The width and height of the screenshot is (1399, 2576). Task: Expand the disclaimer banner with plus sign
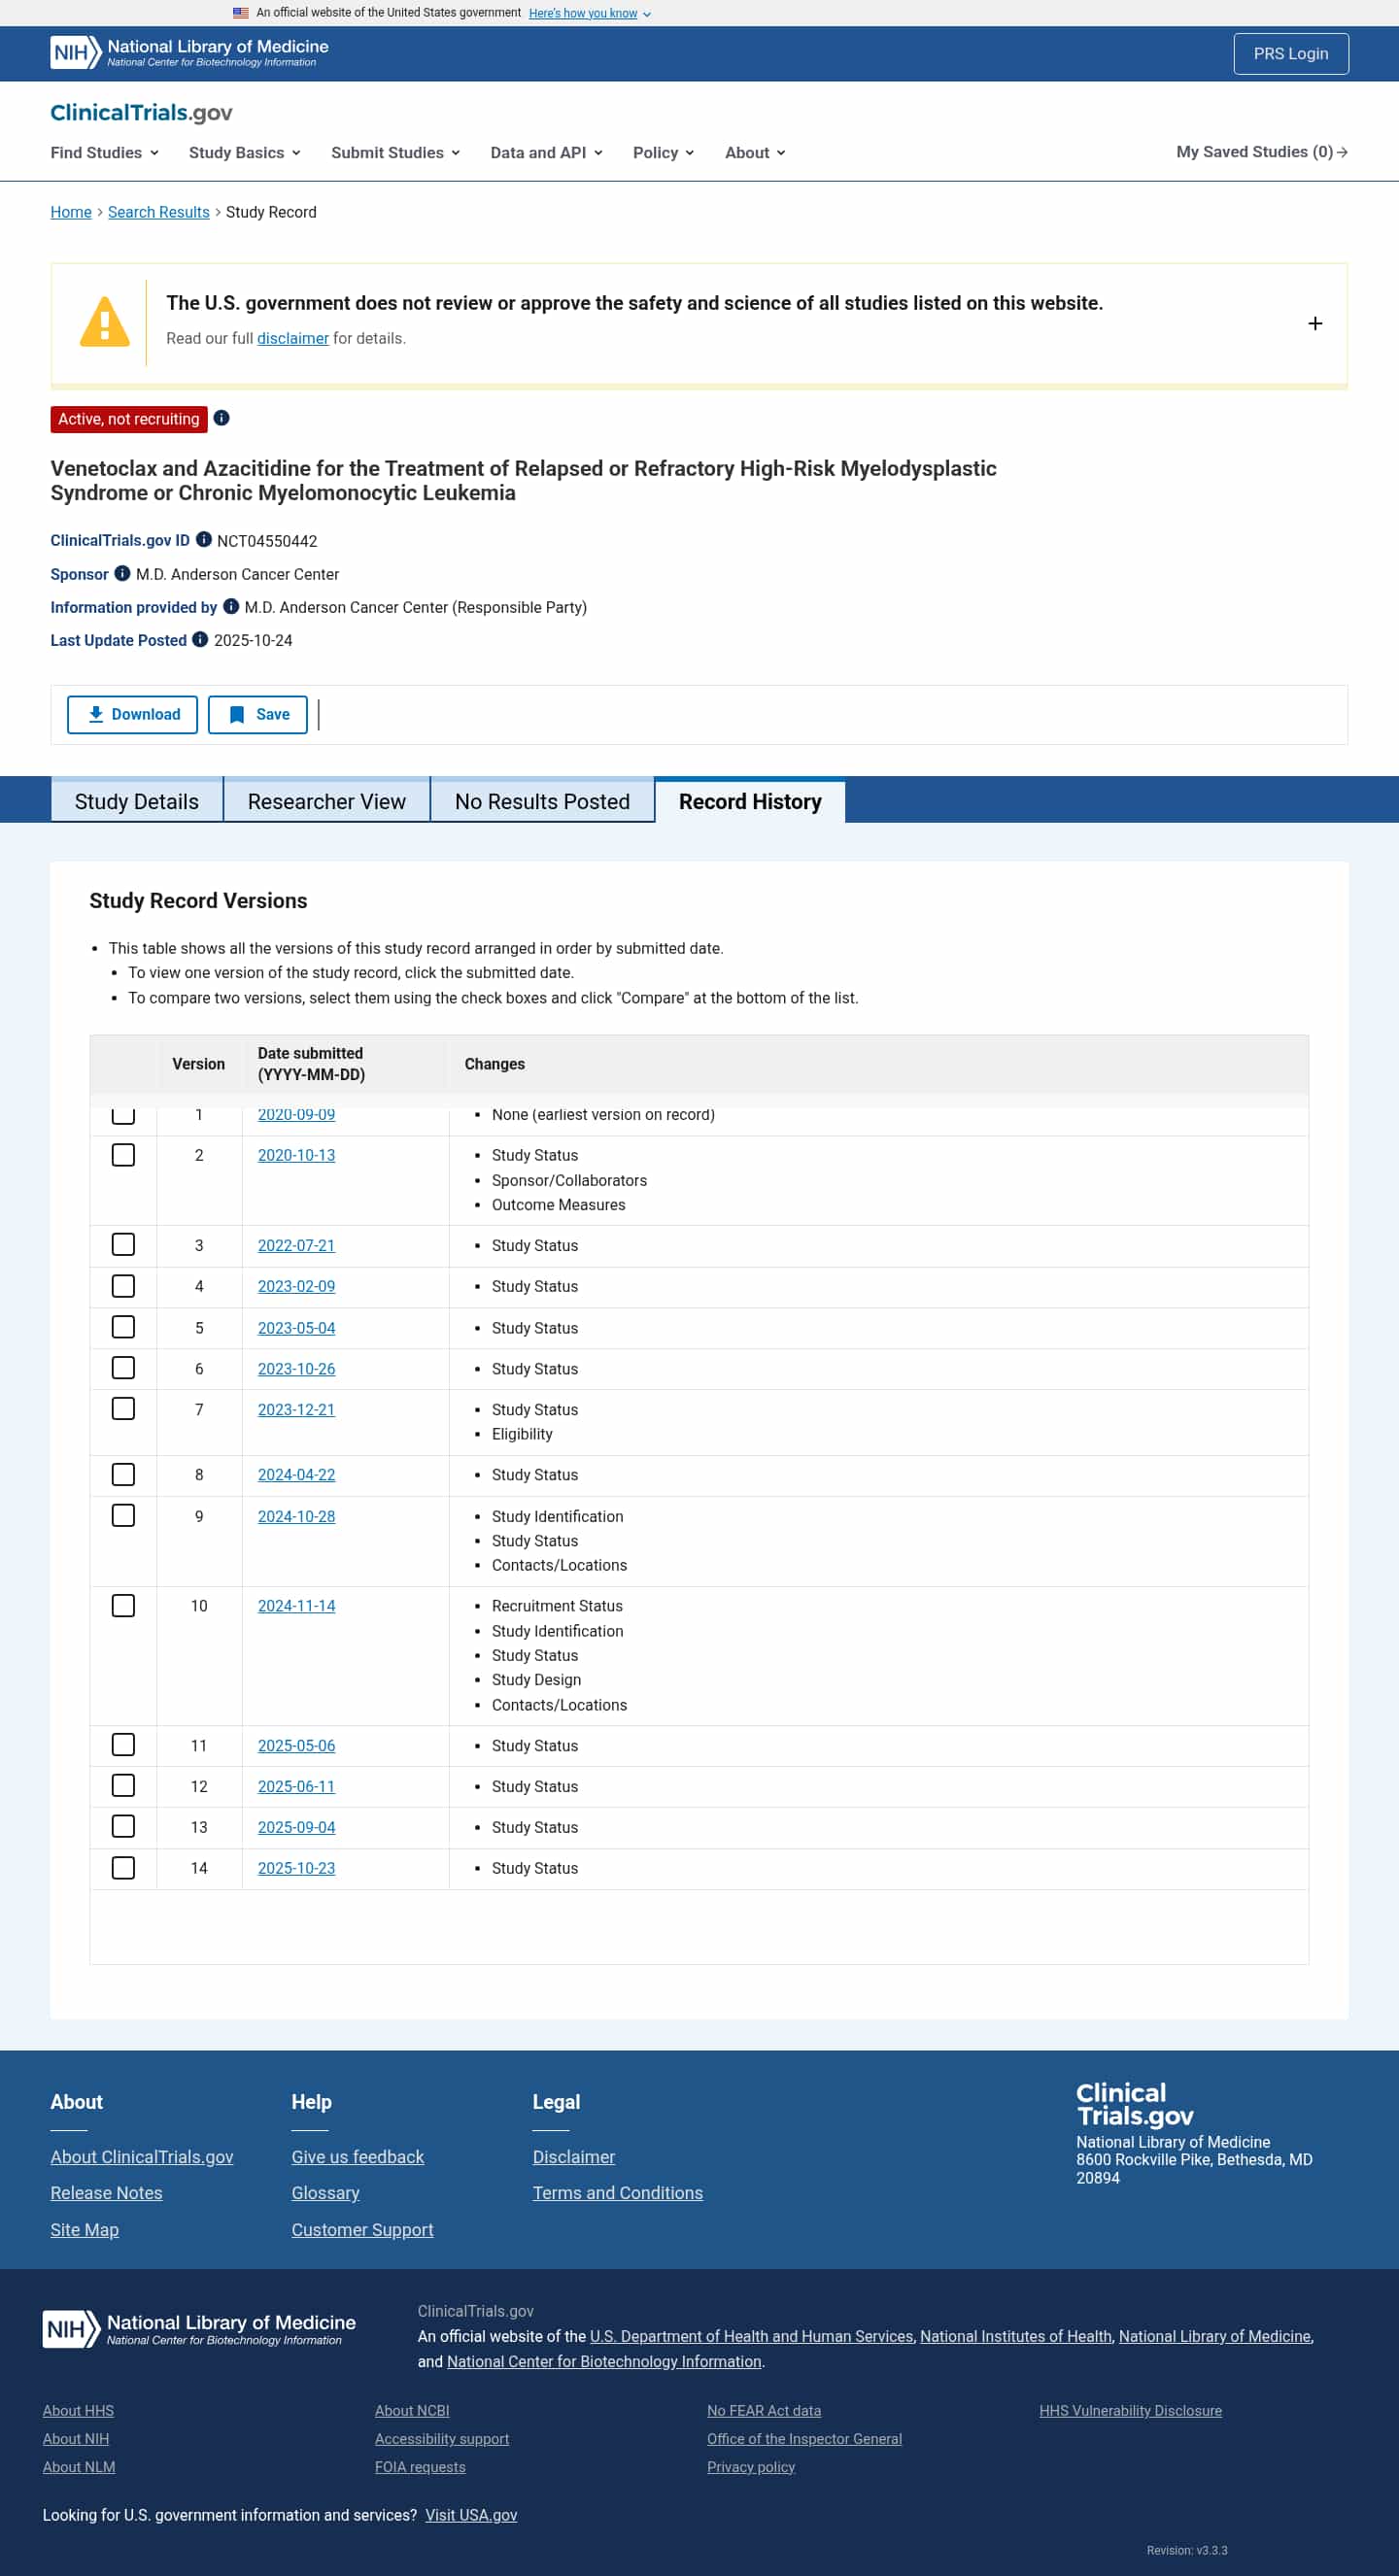click(x=1315, y=323)
